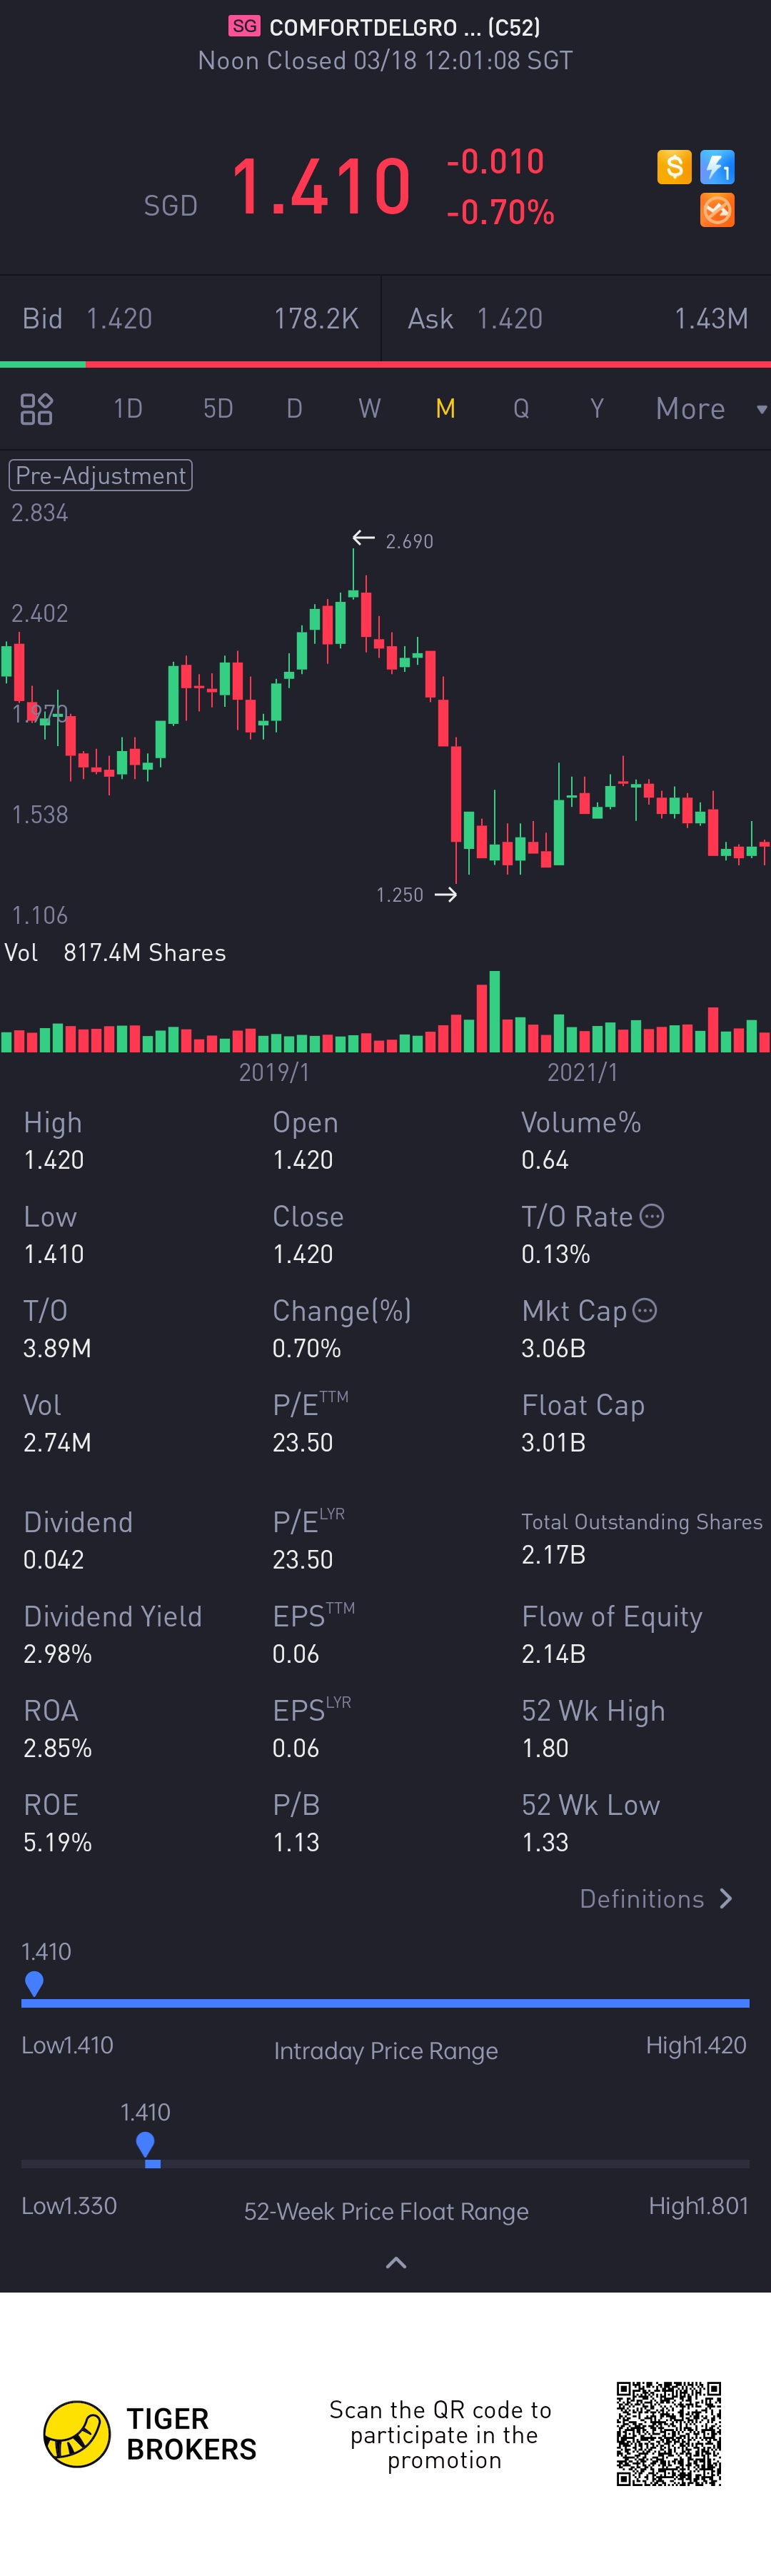Viewport: 771px width, 2576px height.
Task: Select the Y yearly chart tab
Action: coord(597,408)
